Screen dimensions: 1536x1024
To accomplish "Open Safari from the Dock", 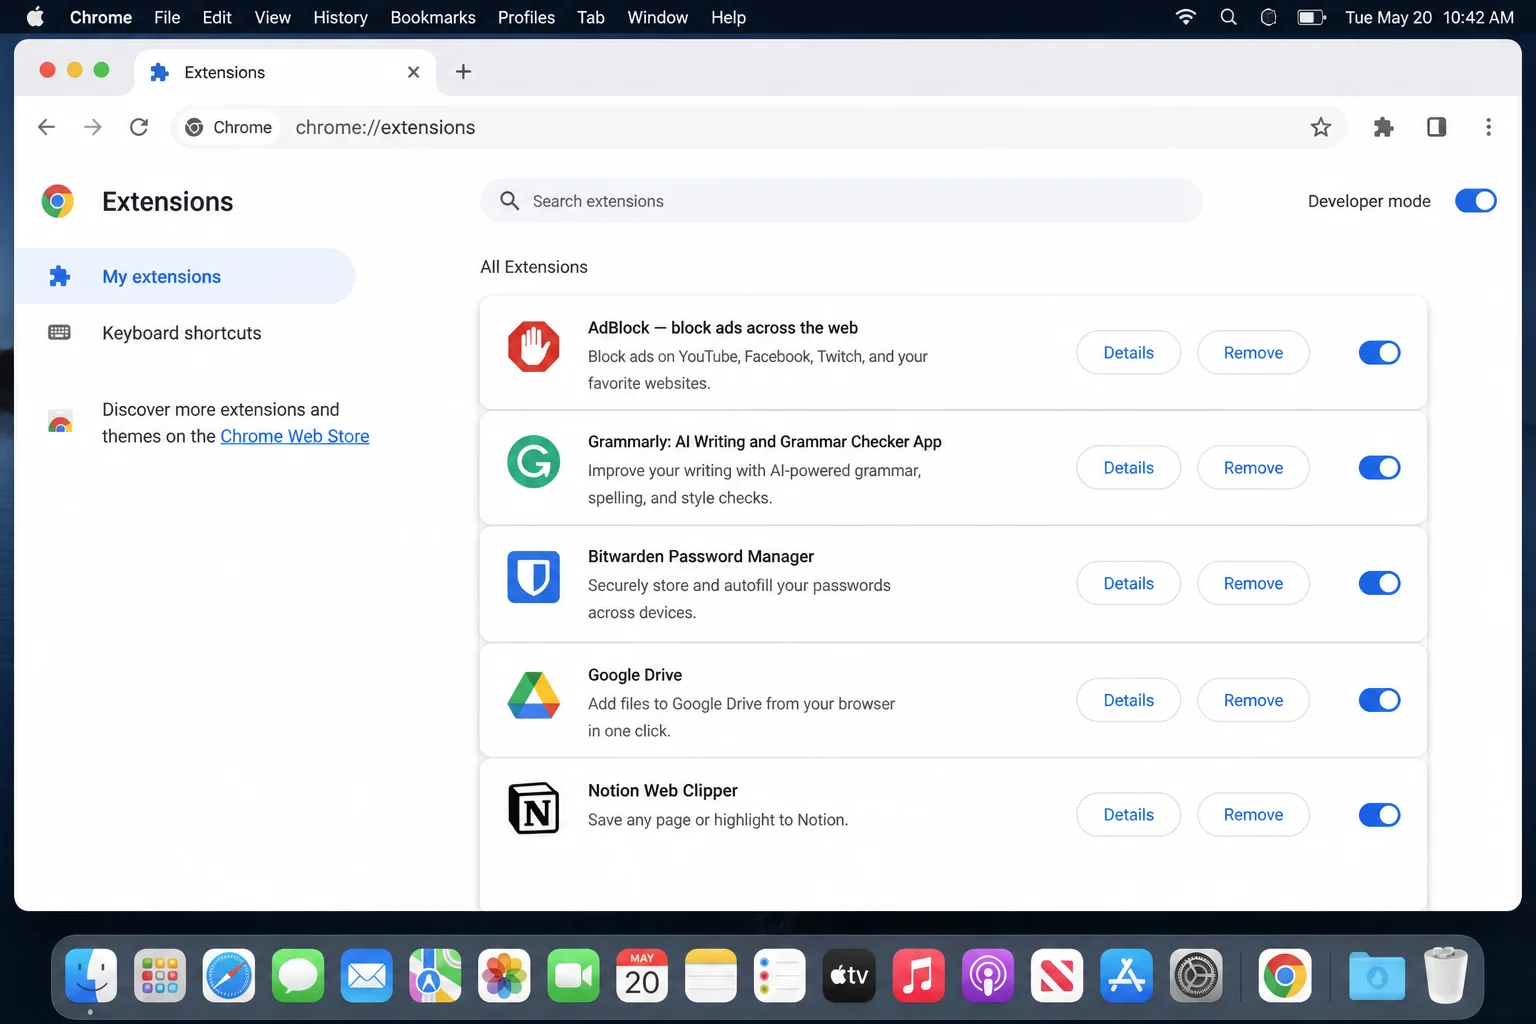I will coord(229,976).
